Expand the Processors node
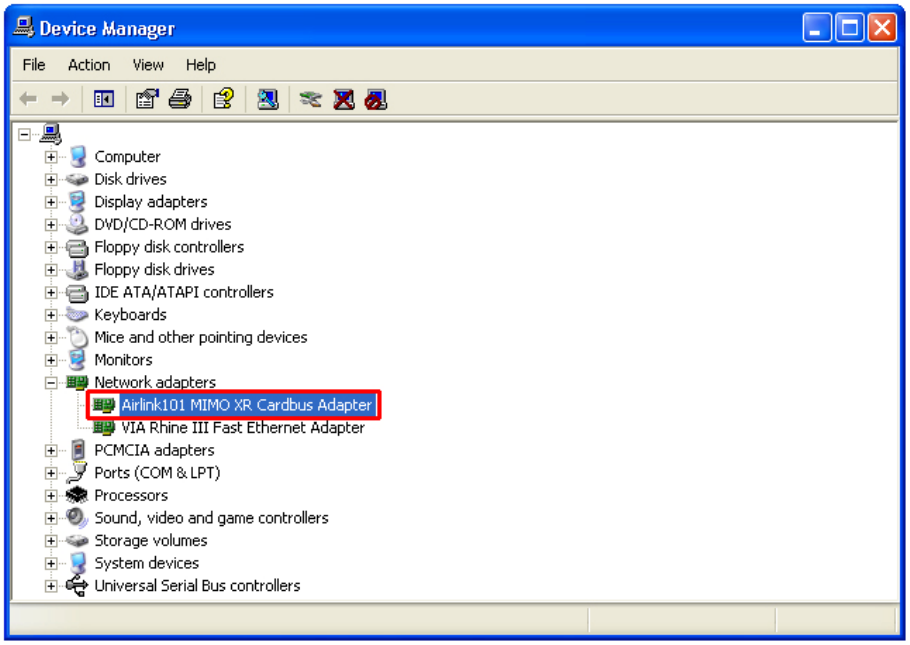The image size is (910, 645). [x=51, y=496]
